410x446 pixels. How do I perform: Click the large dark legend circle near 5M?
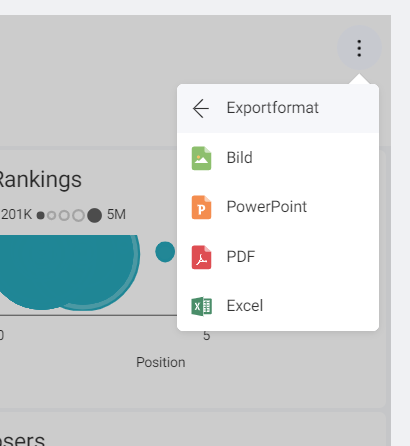[94, 215]
